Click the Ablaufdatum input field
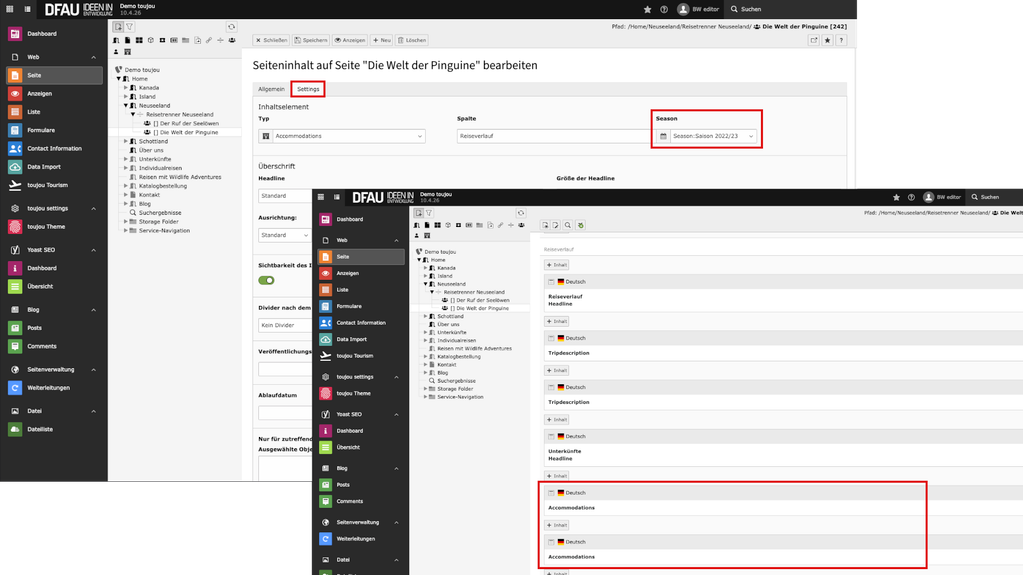Screen dimensions: 1023x575 pos(284,412)
